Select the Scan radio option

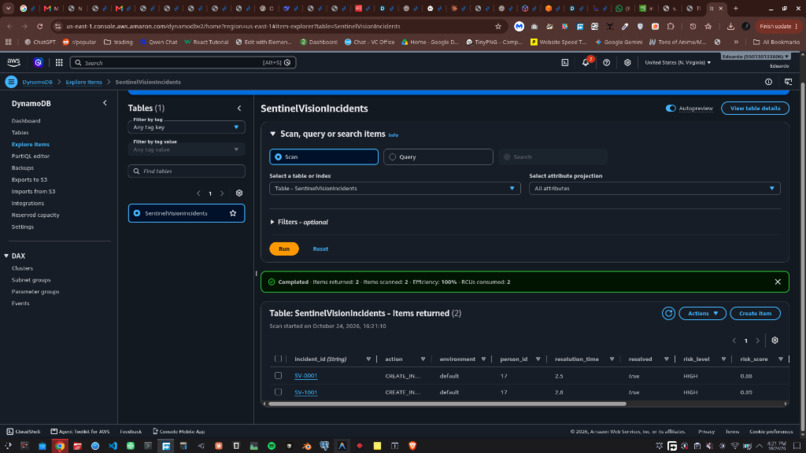click(324, 157)
